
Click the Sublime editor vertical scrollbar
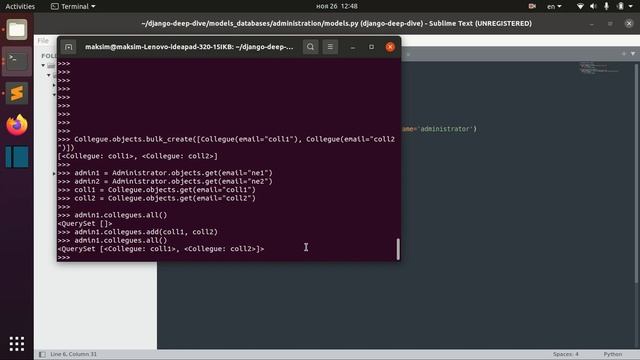click(x=636, y=173)
